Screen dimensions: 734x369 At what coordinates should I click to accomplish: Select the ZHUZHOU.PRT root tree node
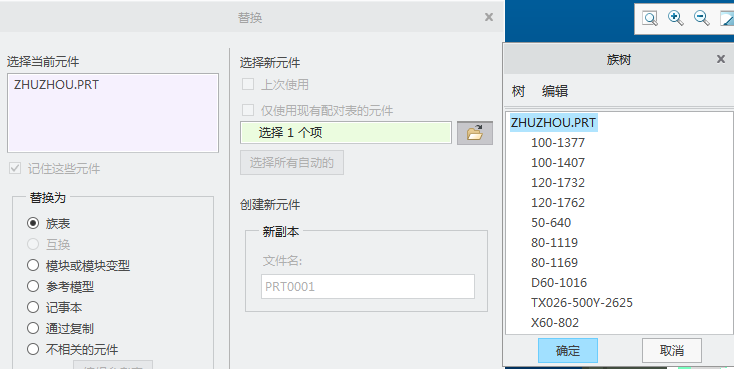[553, 123]
